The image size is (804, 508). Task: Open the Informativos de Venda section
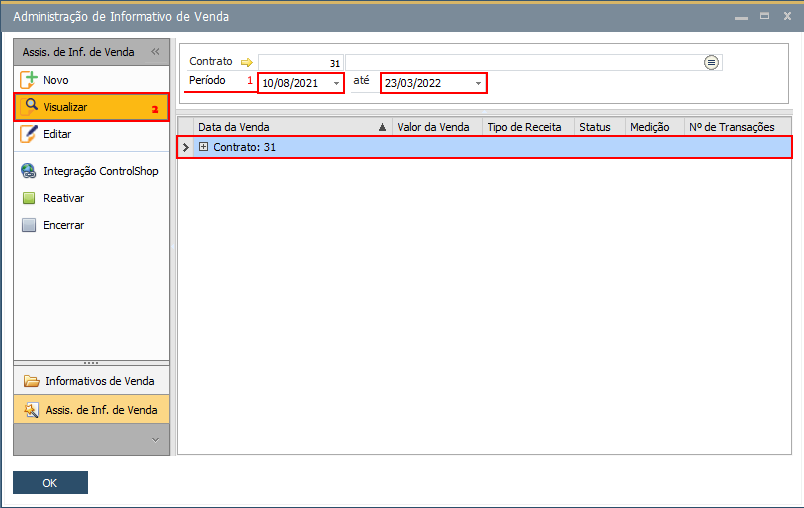point(91,381)
